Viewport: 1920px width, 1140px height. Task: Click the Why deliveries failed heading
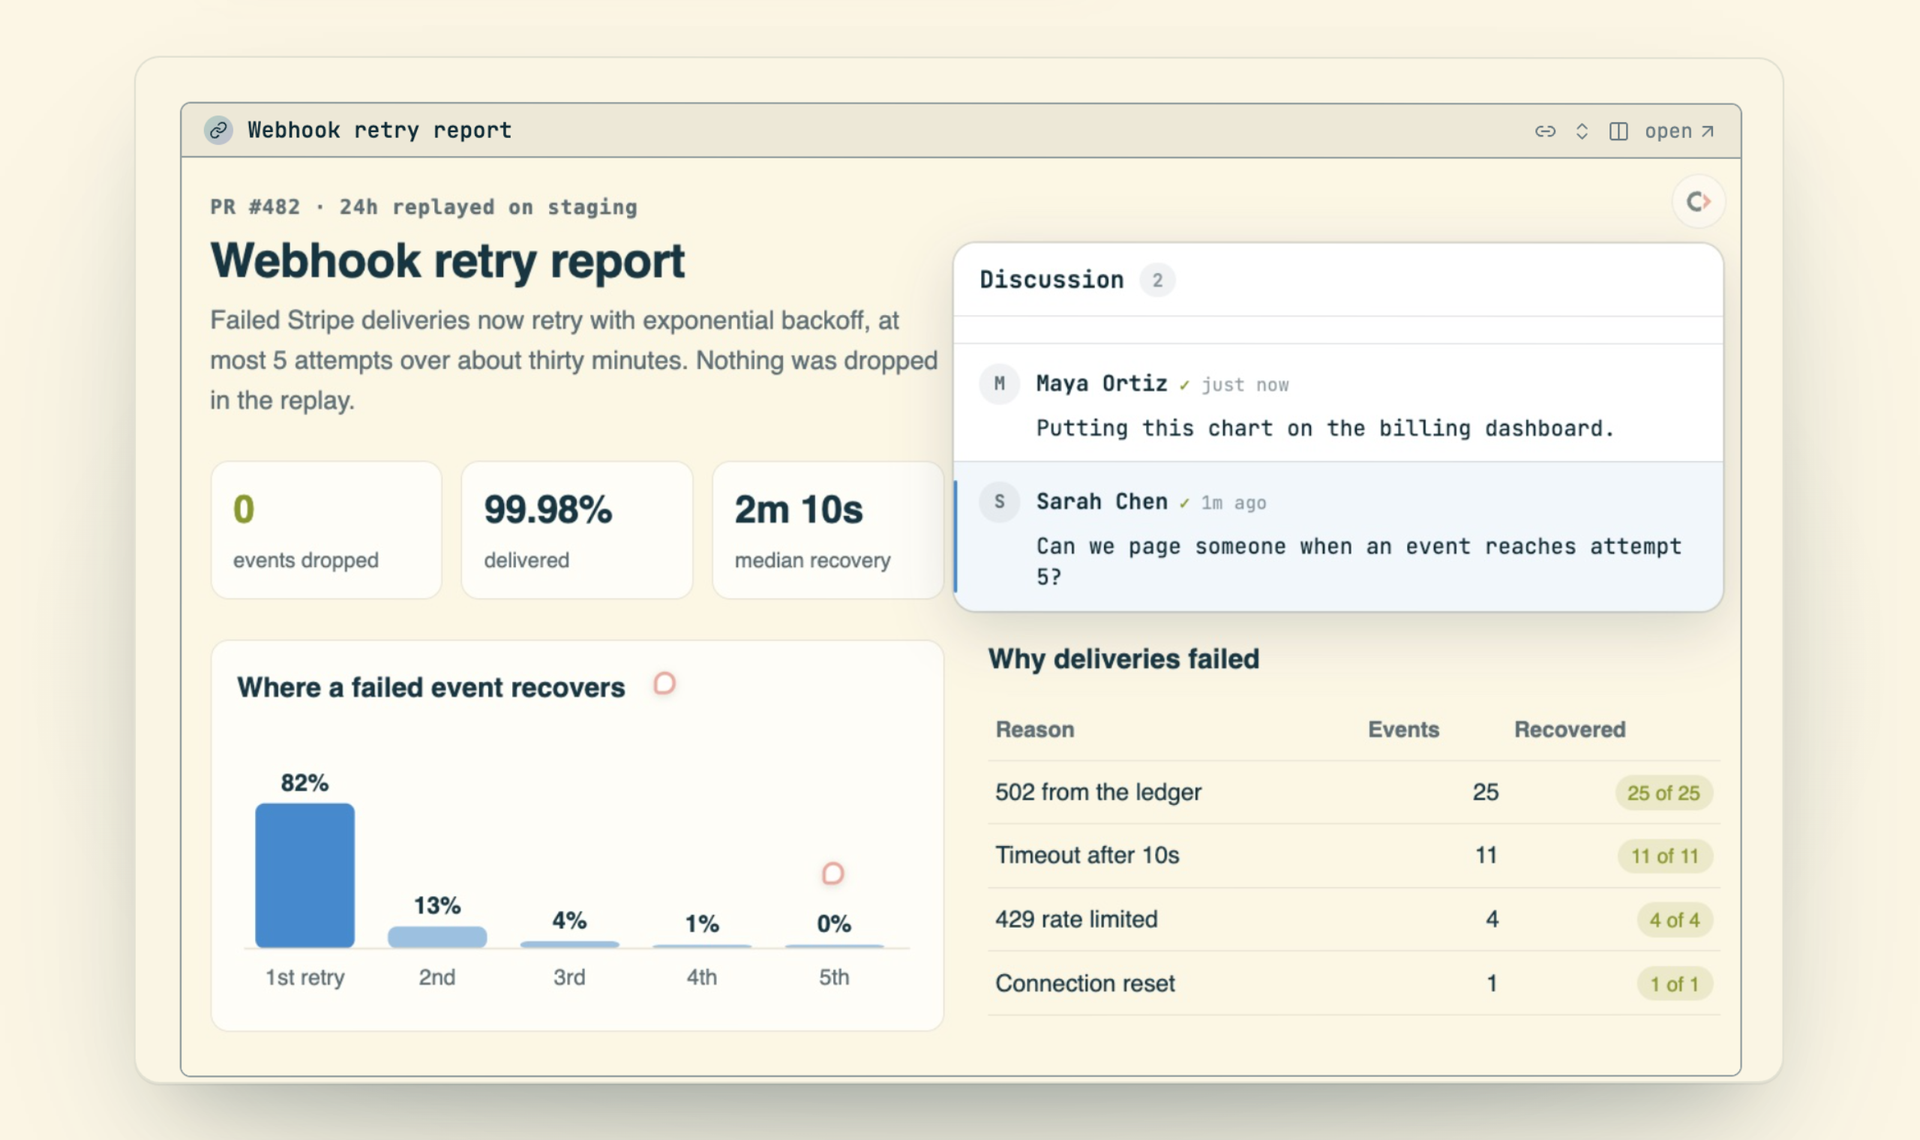pyautogui.click(x=1124, y=659)
